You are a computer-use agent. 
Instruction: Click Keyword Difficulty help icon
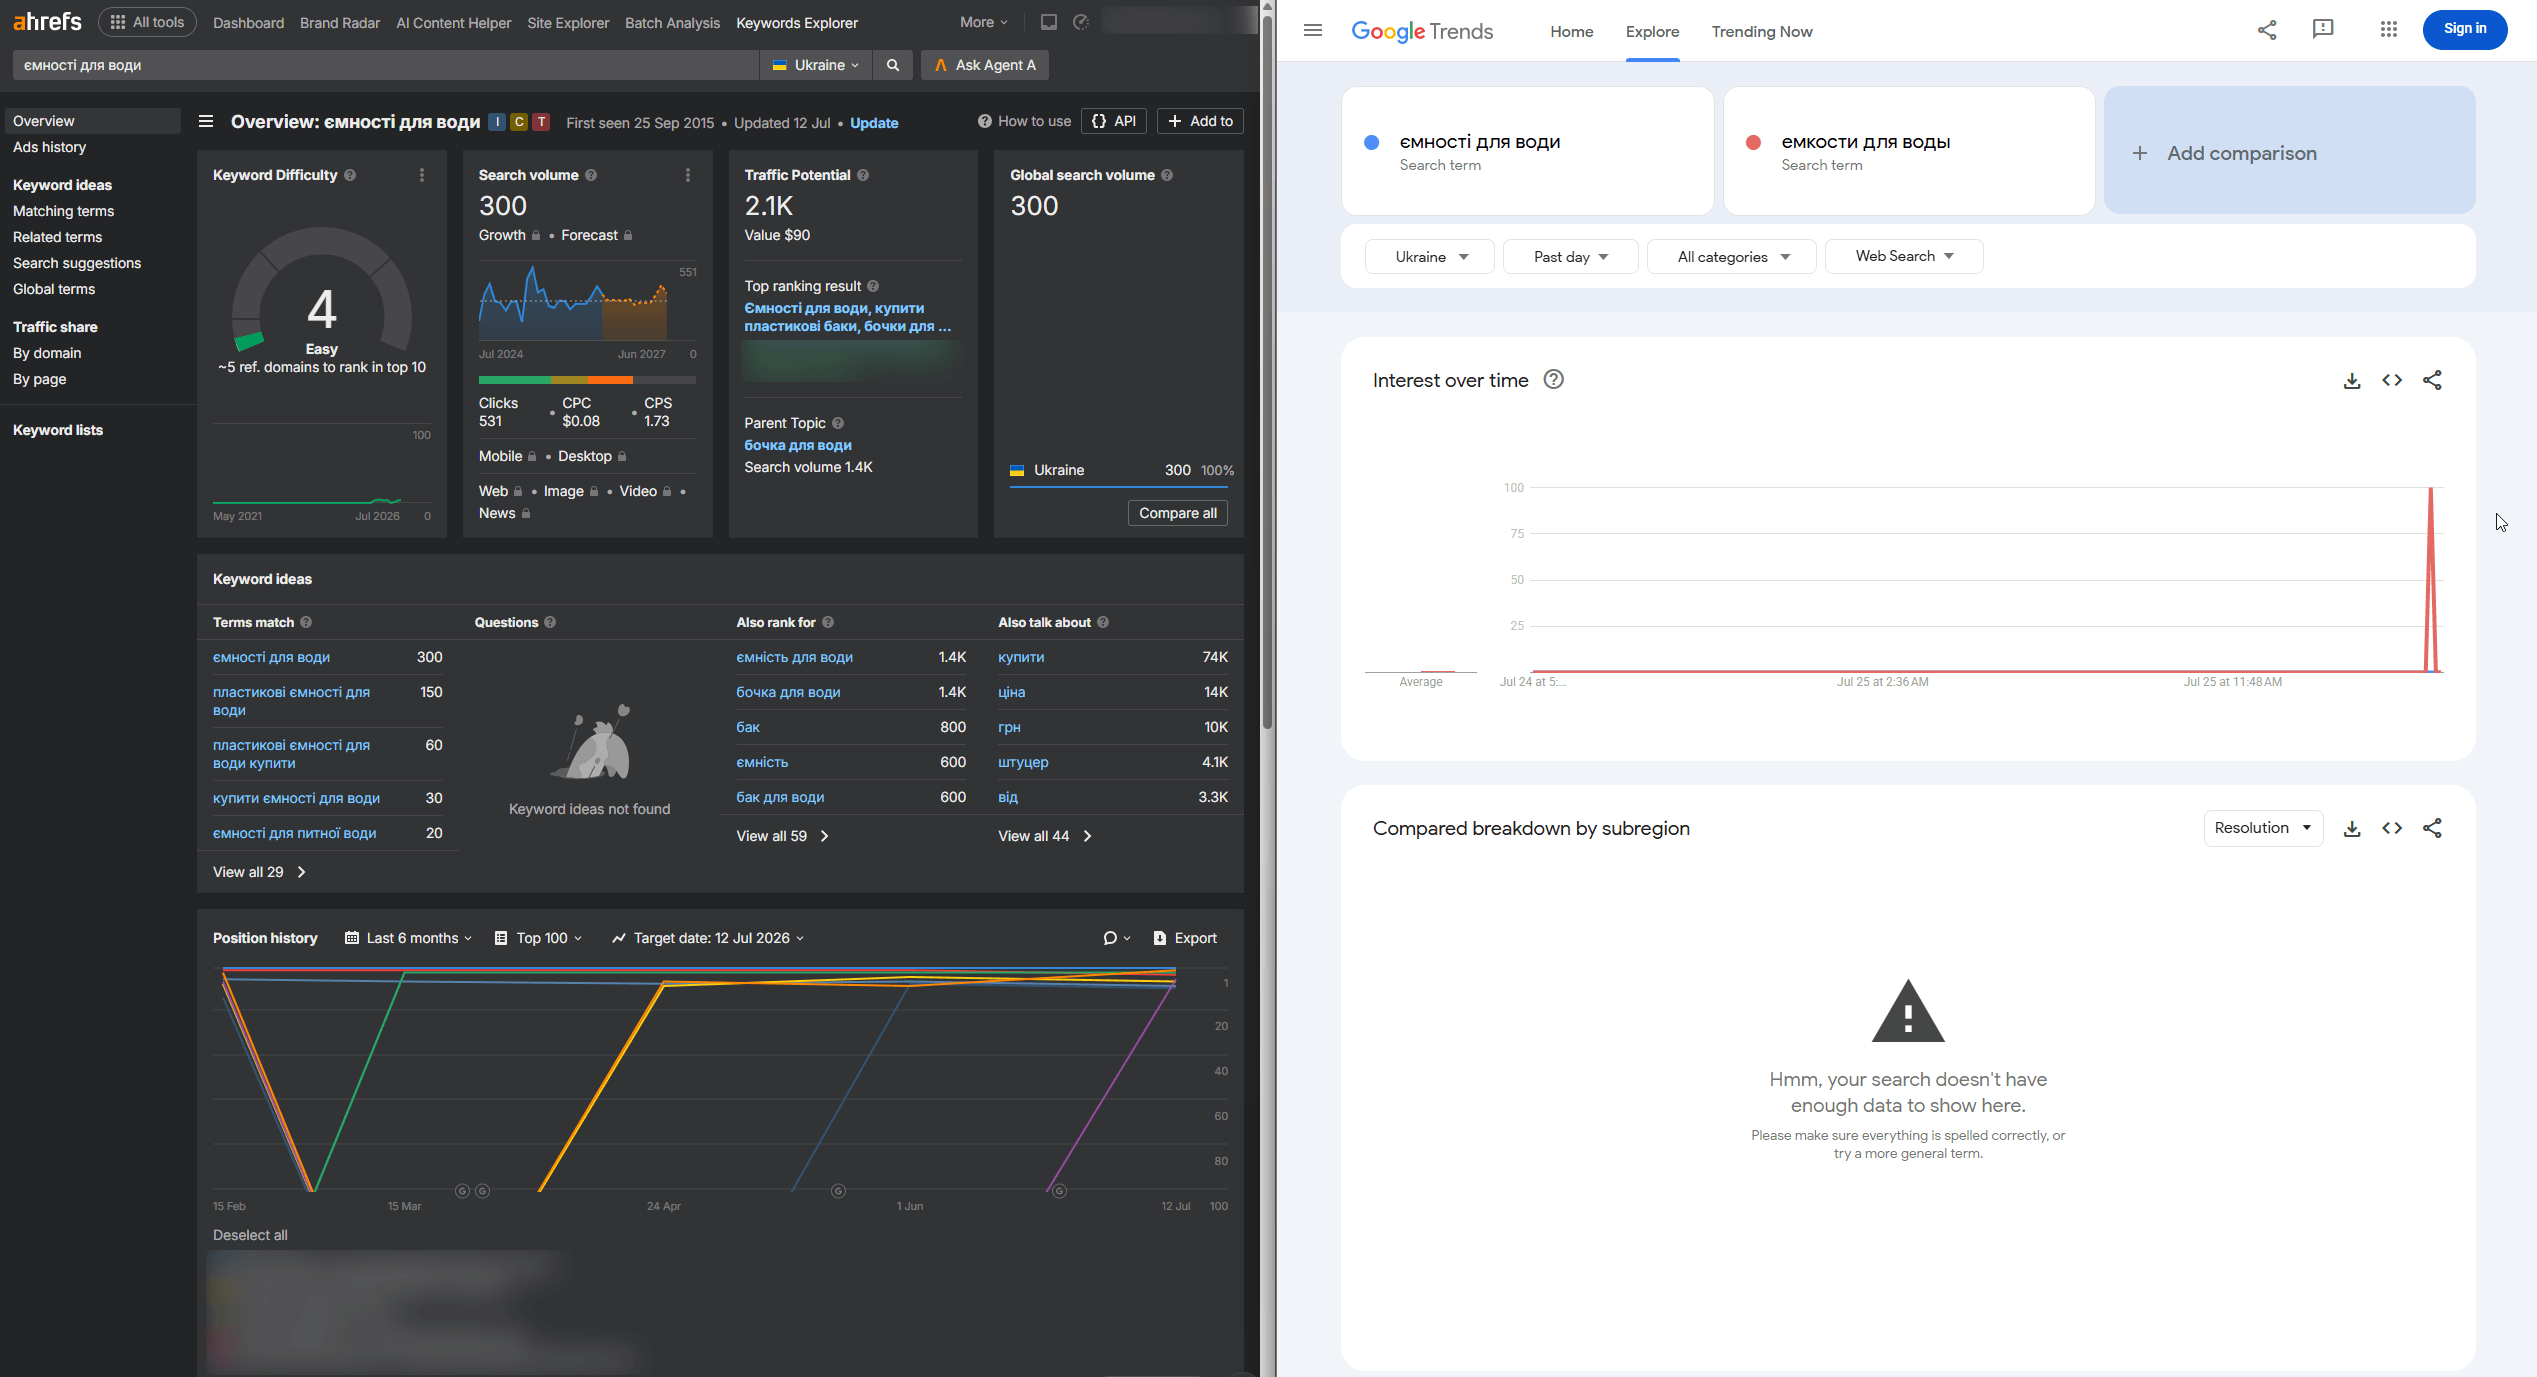(x=350, y=175)
